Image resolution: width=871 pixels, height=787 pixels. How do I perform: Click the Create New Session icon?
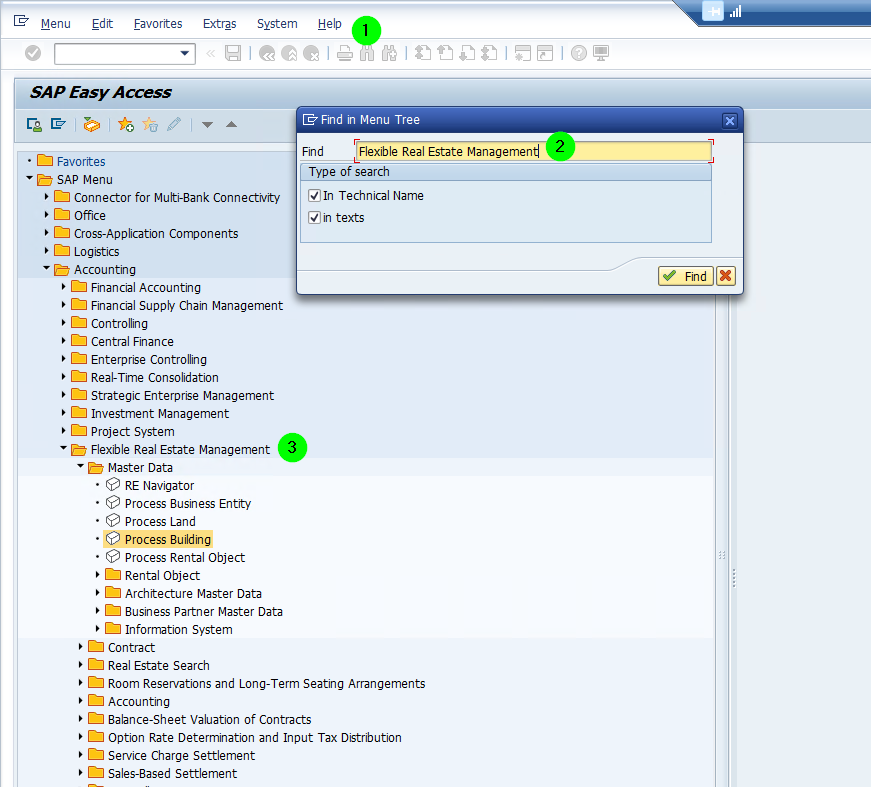tap(523, 53)
